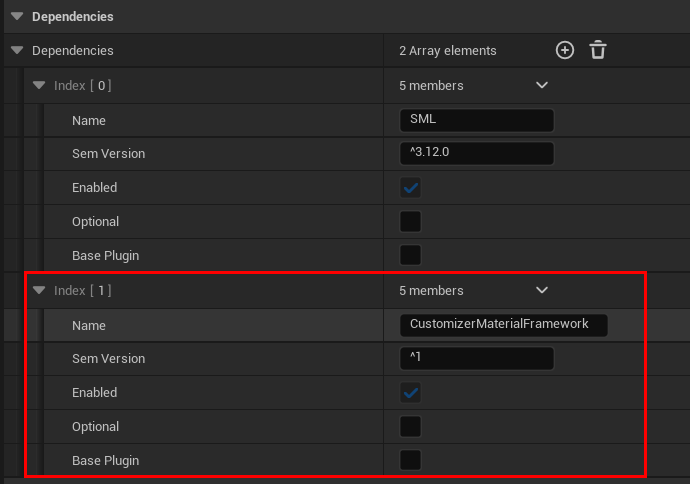Check Base Plugin for Index [1]
Screen dimensions: 690x484
pos(410,460)
